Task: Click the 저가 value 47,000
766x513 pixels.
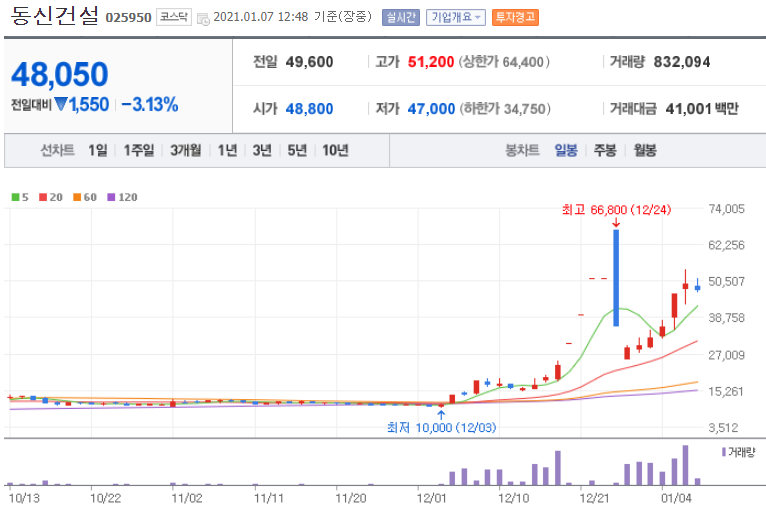Action: (x=431, y=108)
